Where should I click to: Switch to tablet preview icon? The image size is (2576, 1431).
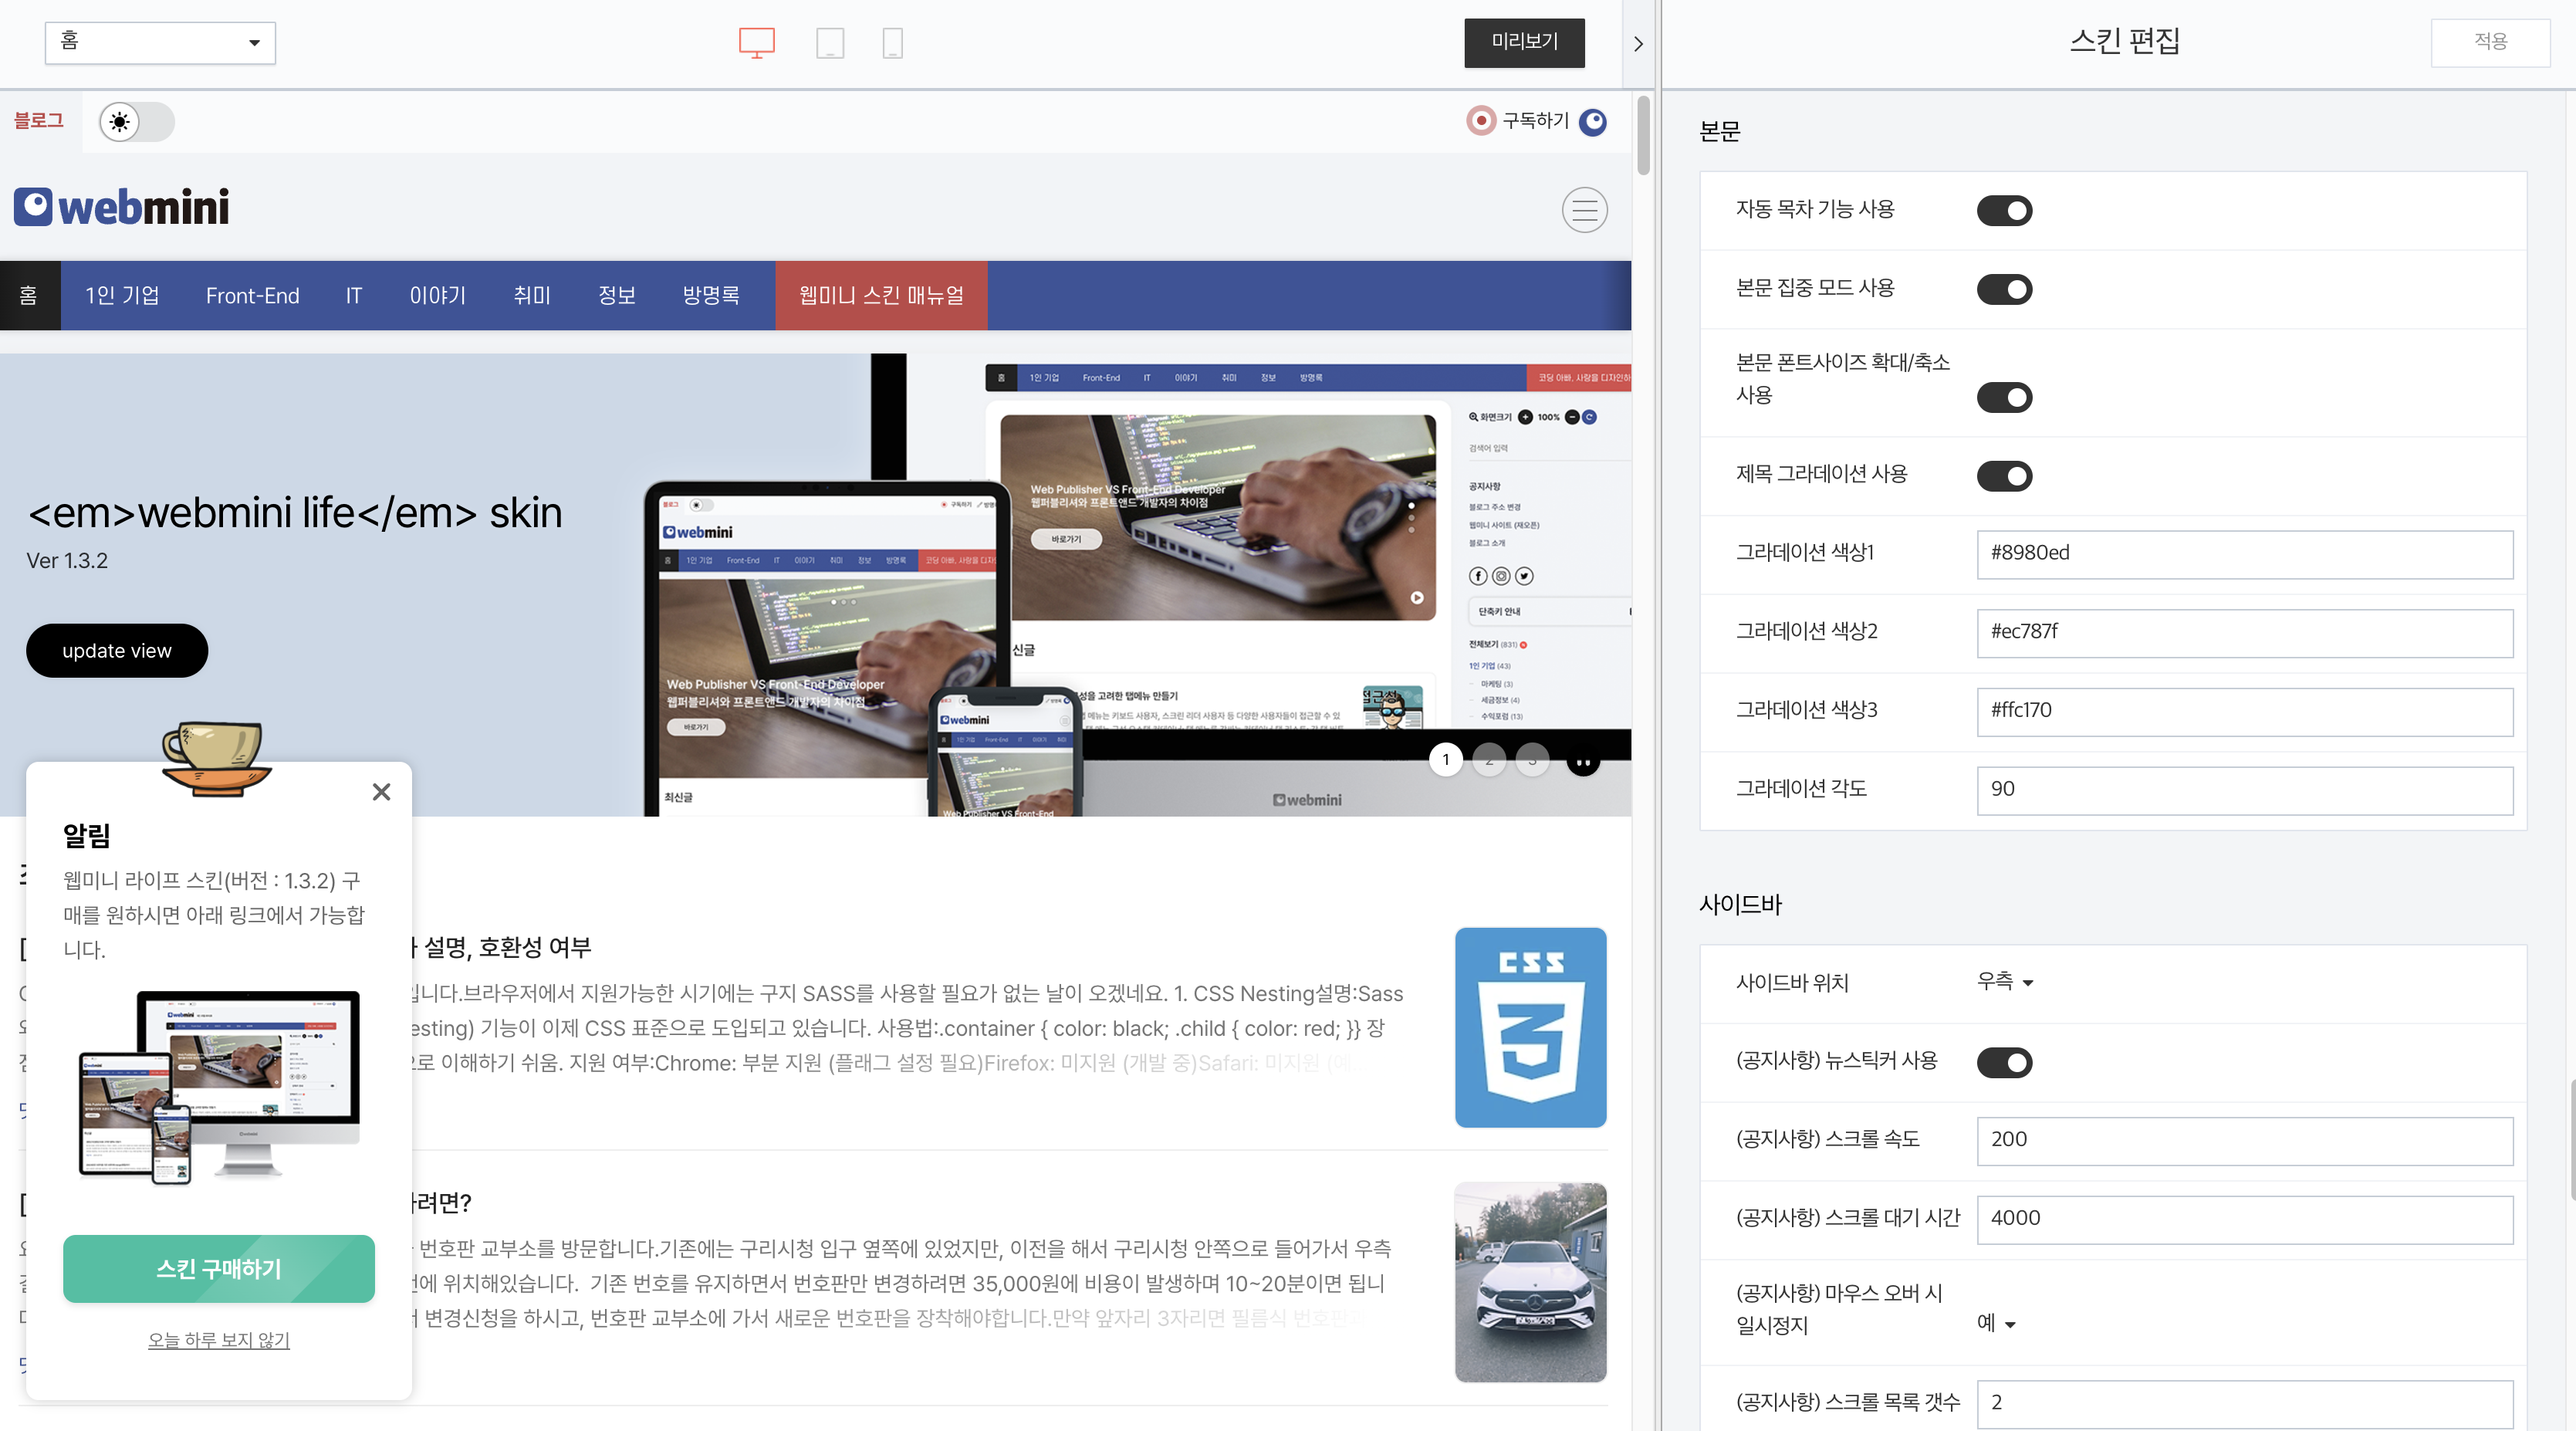click(x=829, y=42)
